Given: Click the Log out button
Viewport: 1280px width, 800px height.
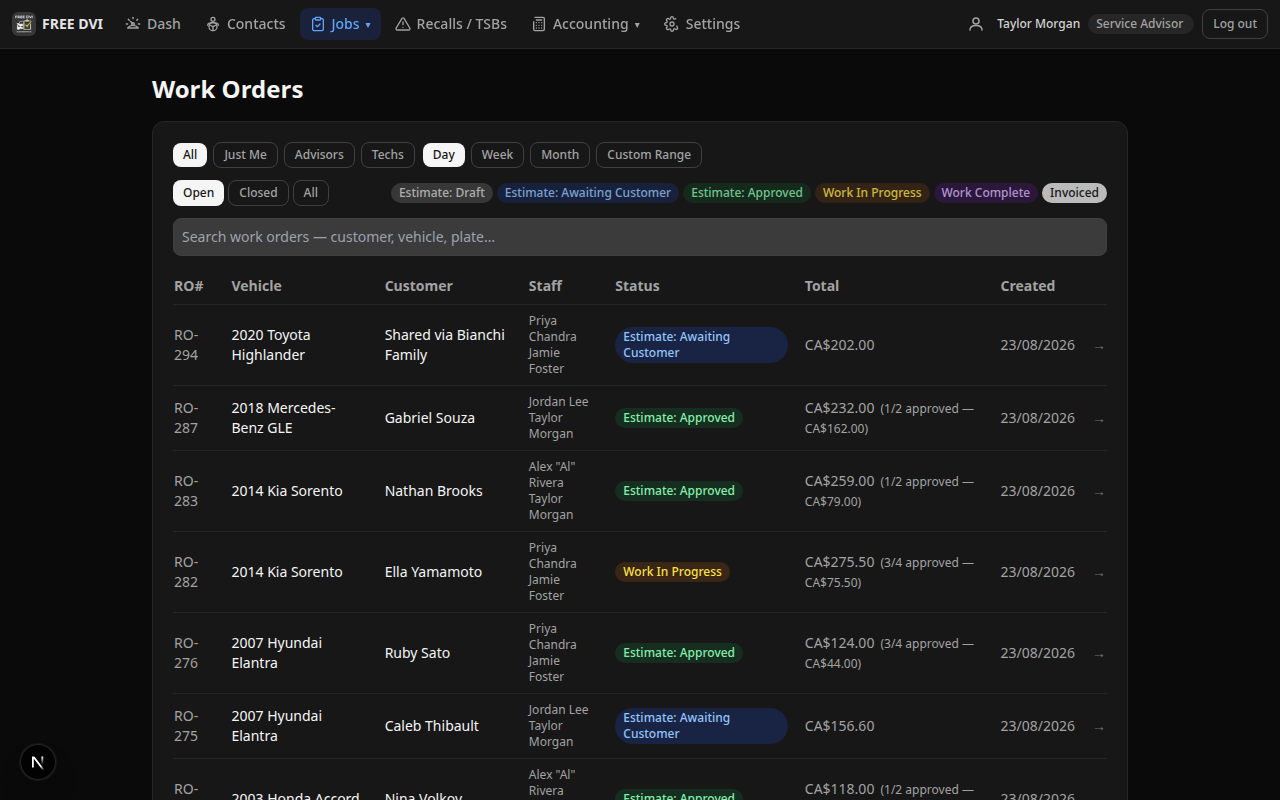Looking at the screenshot, I should pyautogui.click(x=1235, y=24).
